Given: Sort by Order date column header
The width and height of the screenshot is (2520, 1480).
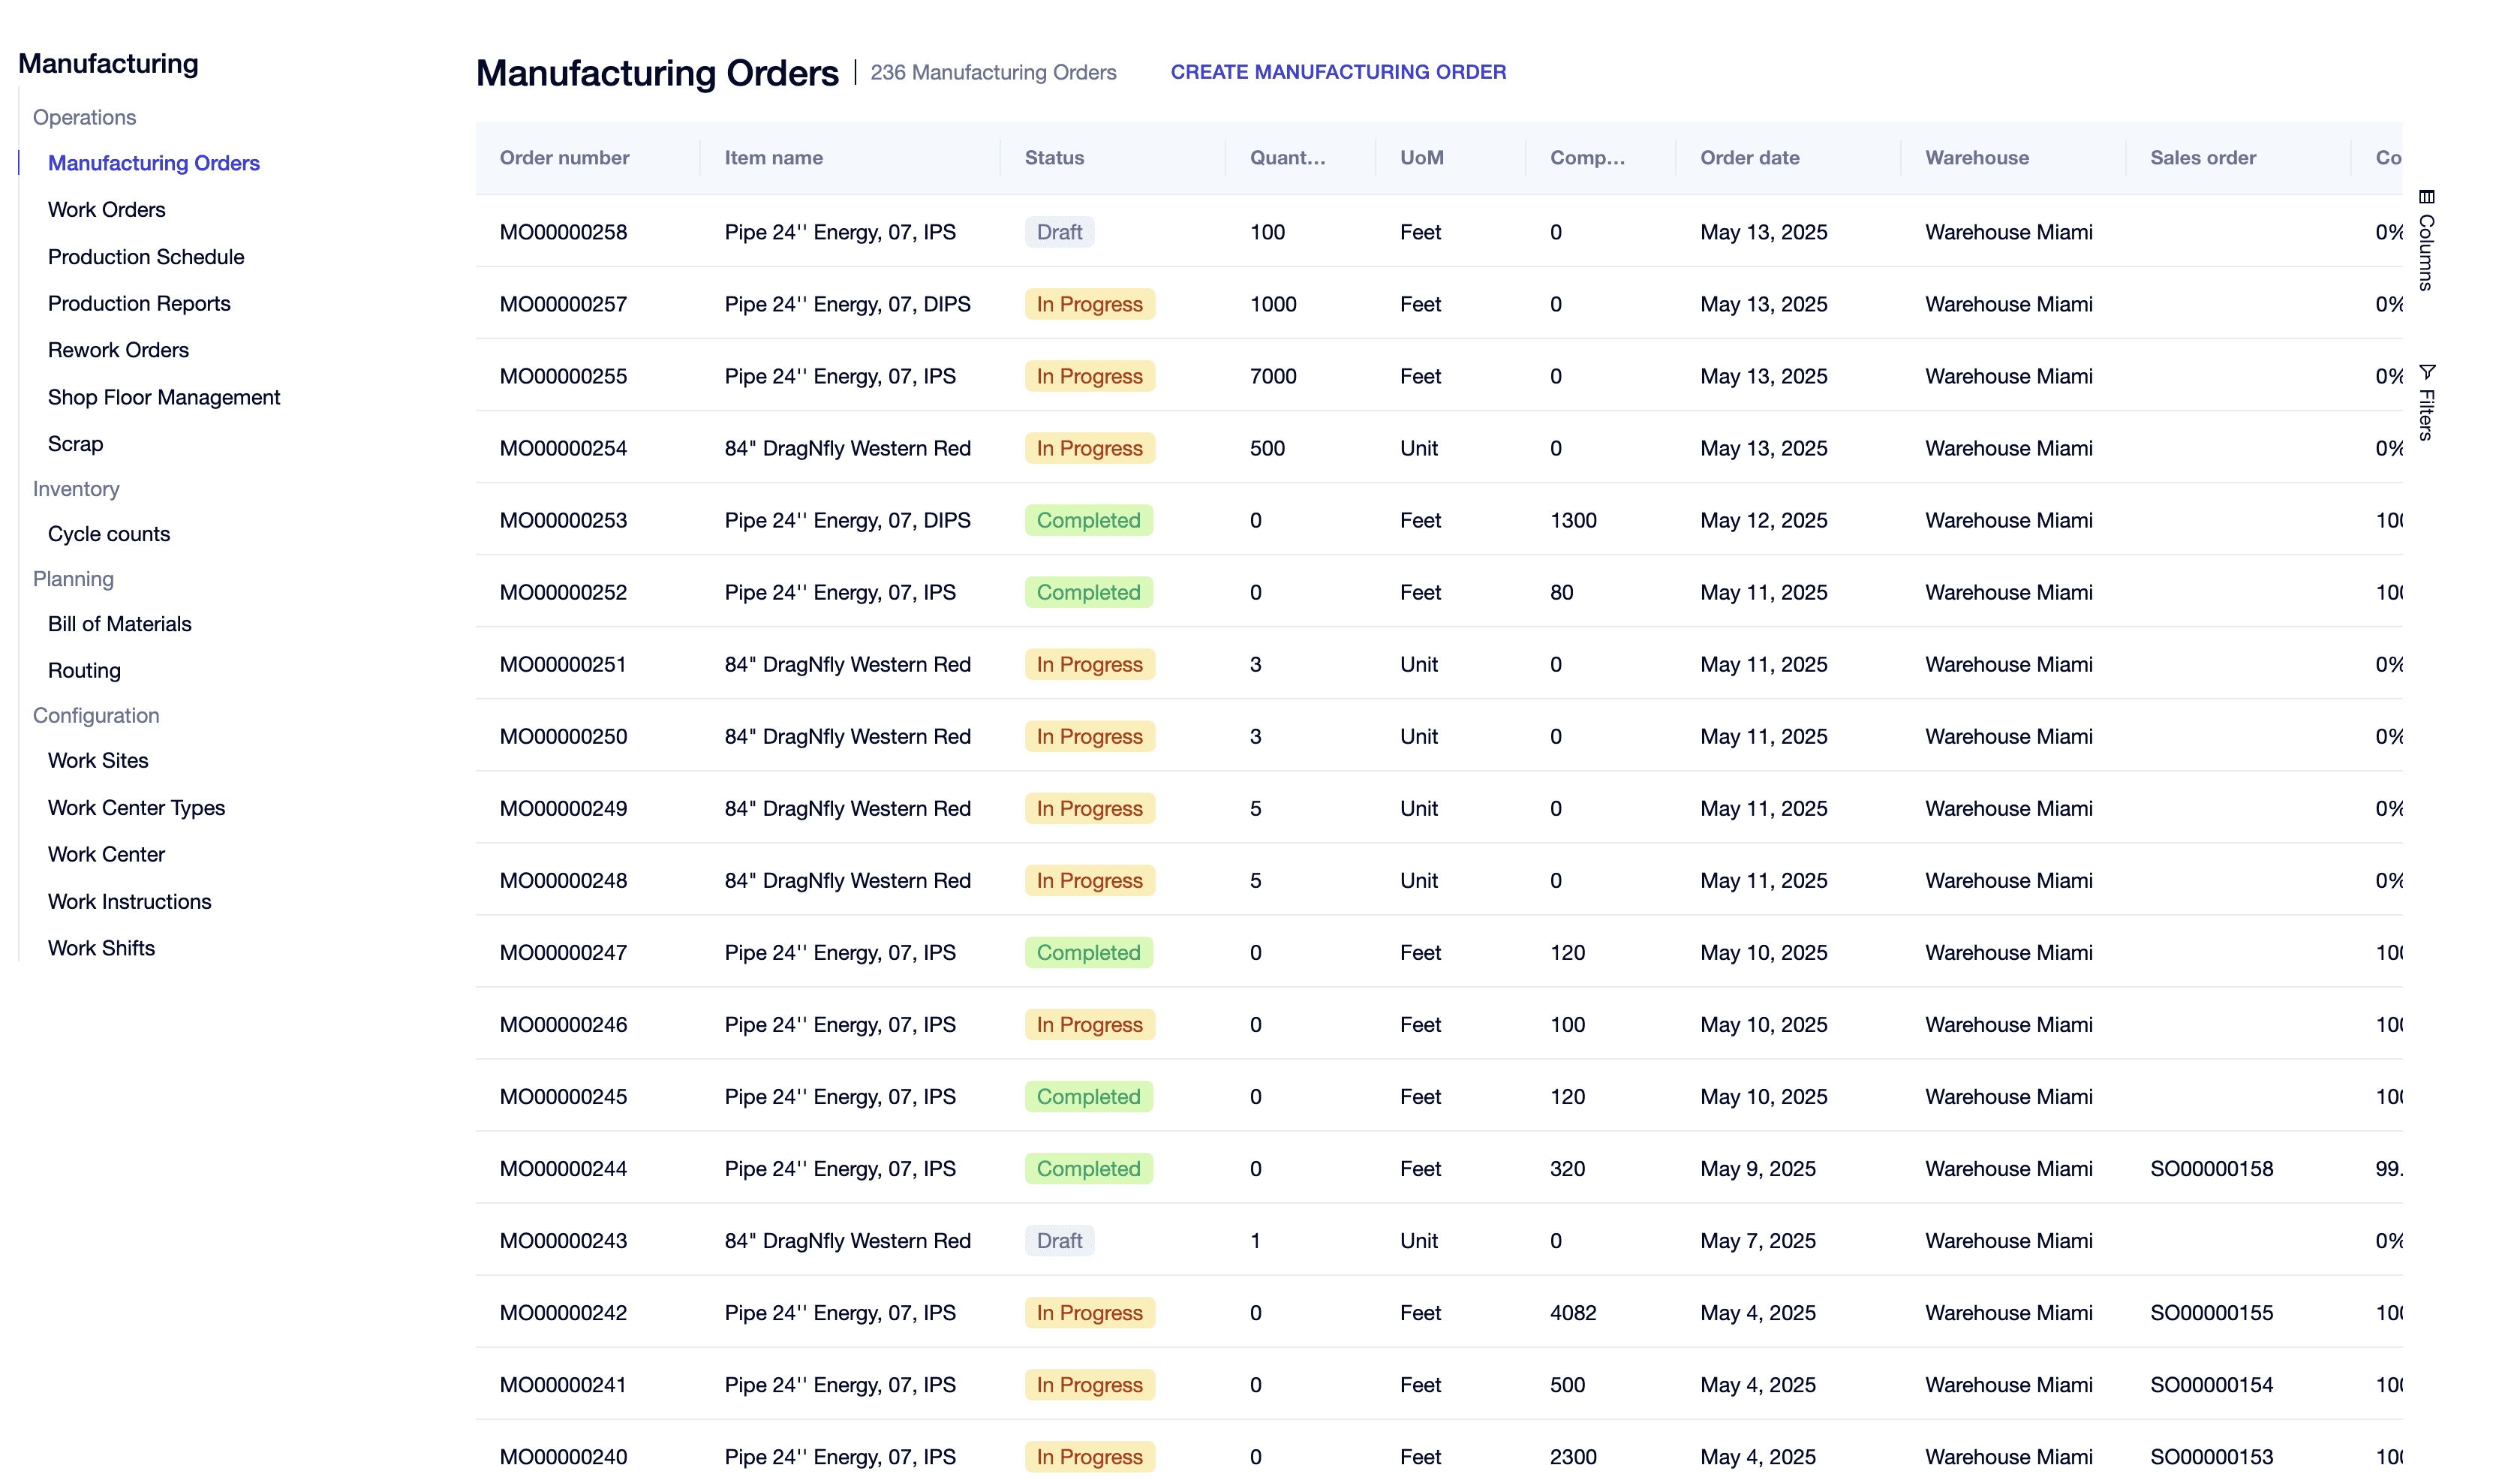Looking at the screenshot, I should point(1750,158).
